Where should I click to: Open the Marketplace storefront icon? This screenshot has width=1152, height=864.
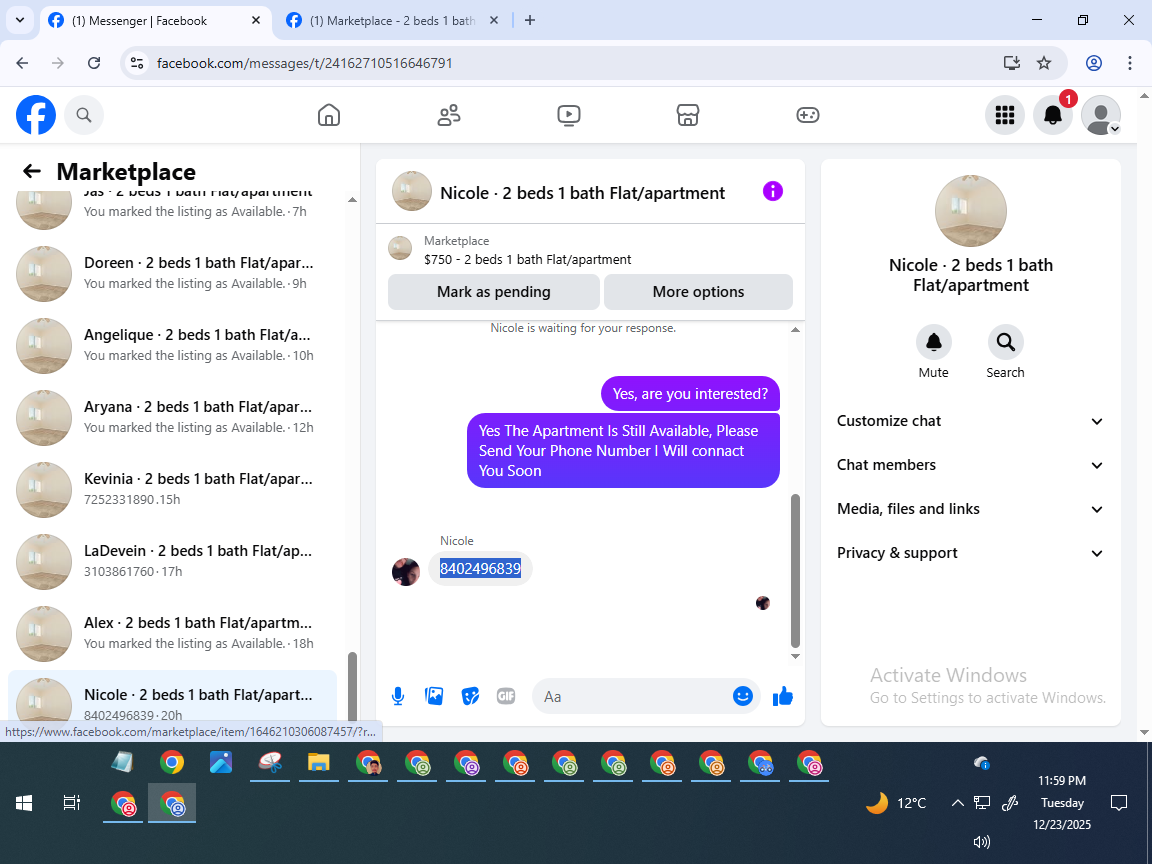click(688, 115)
